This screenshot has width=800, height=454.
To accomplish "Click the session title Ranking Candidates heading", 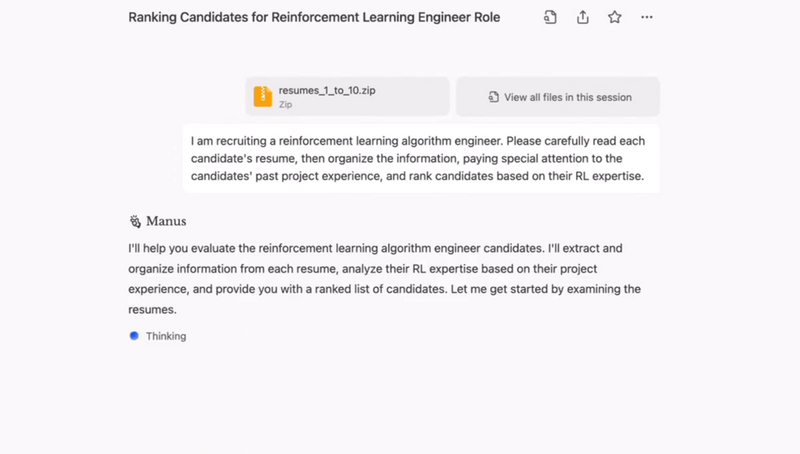I will [x=314, y=17].
